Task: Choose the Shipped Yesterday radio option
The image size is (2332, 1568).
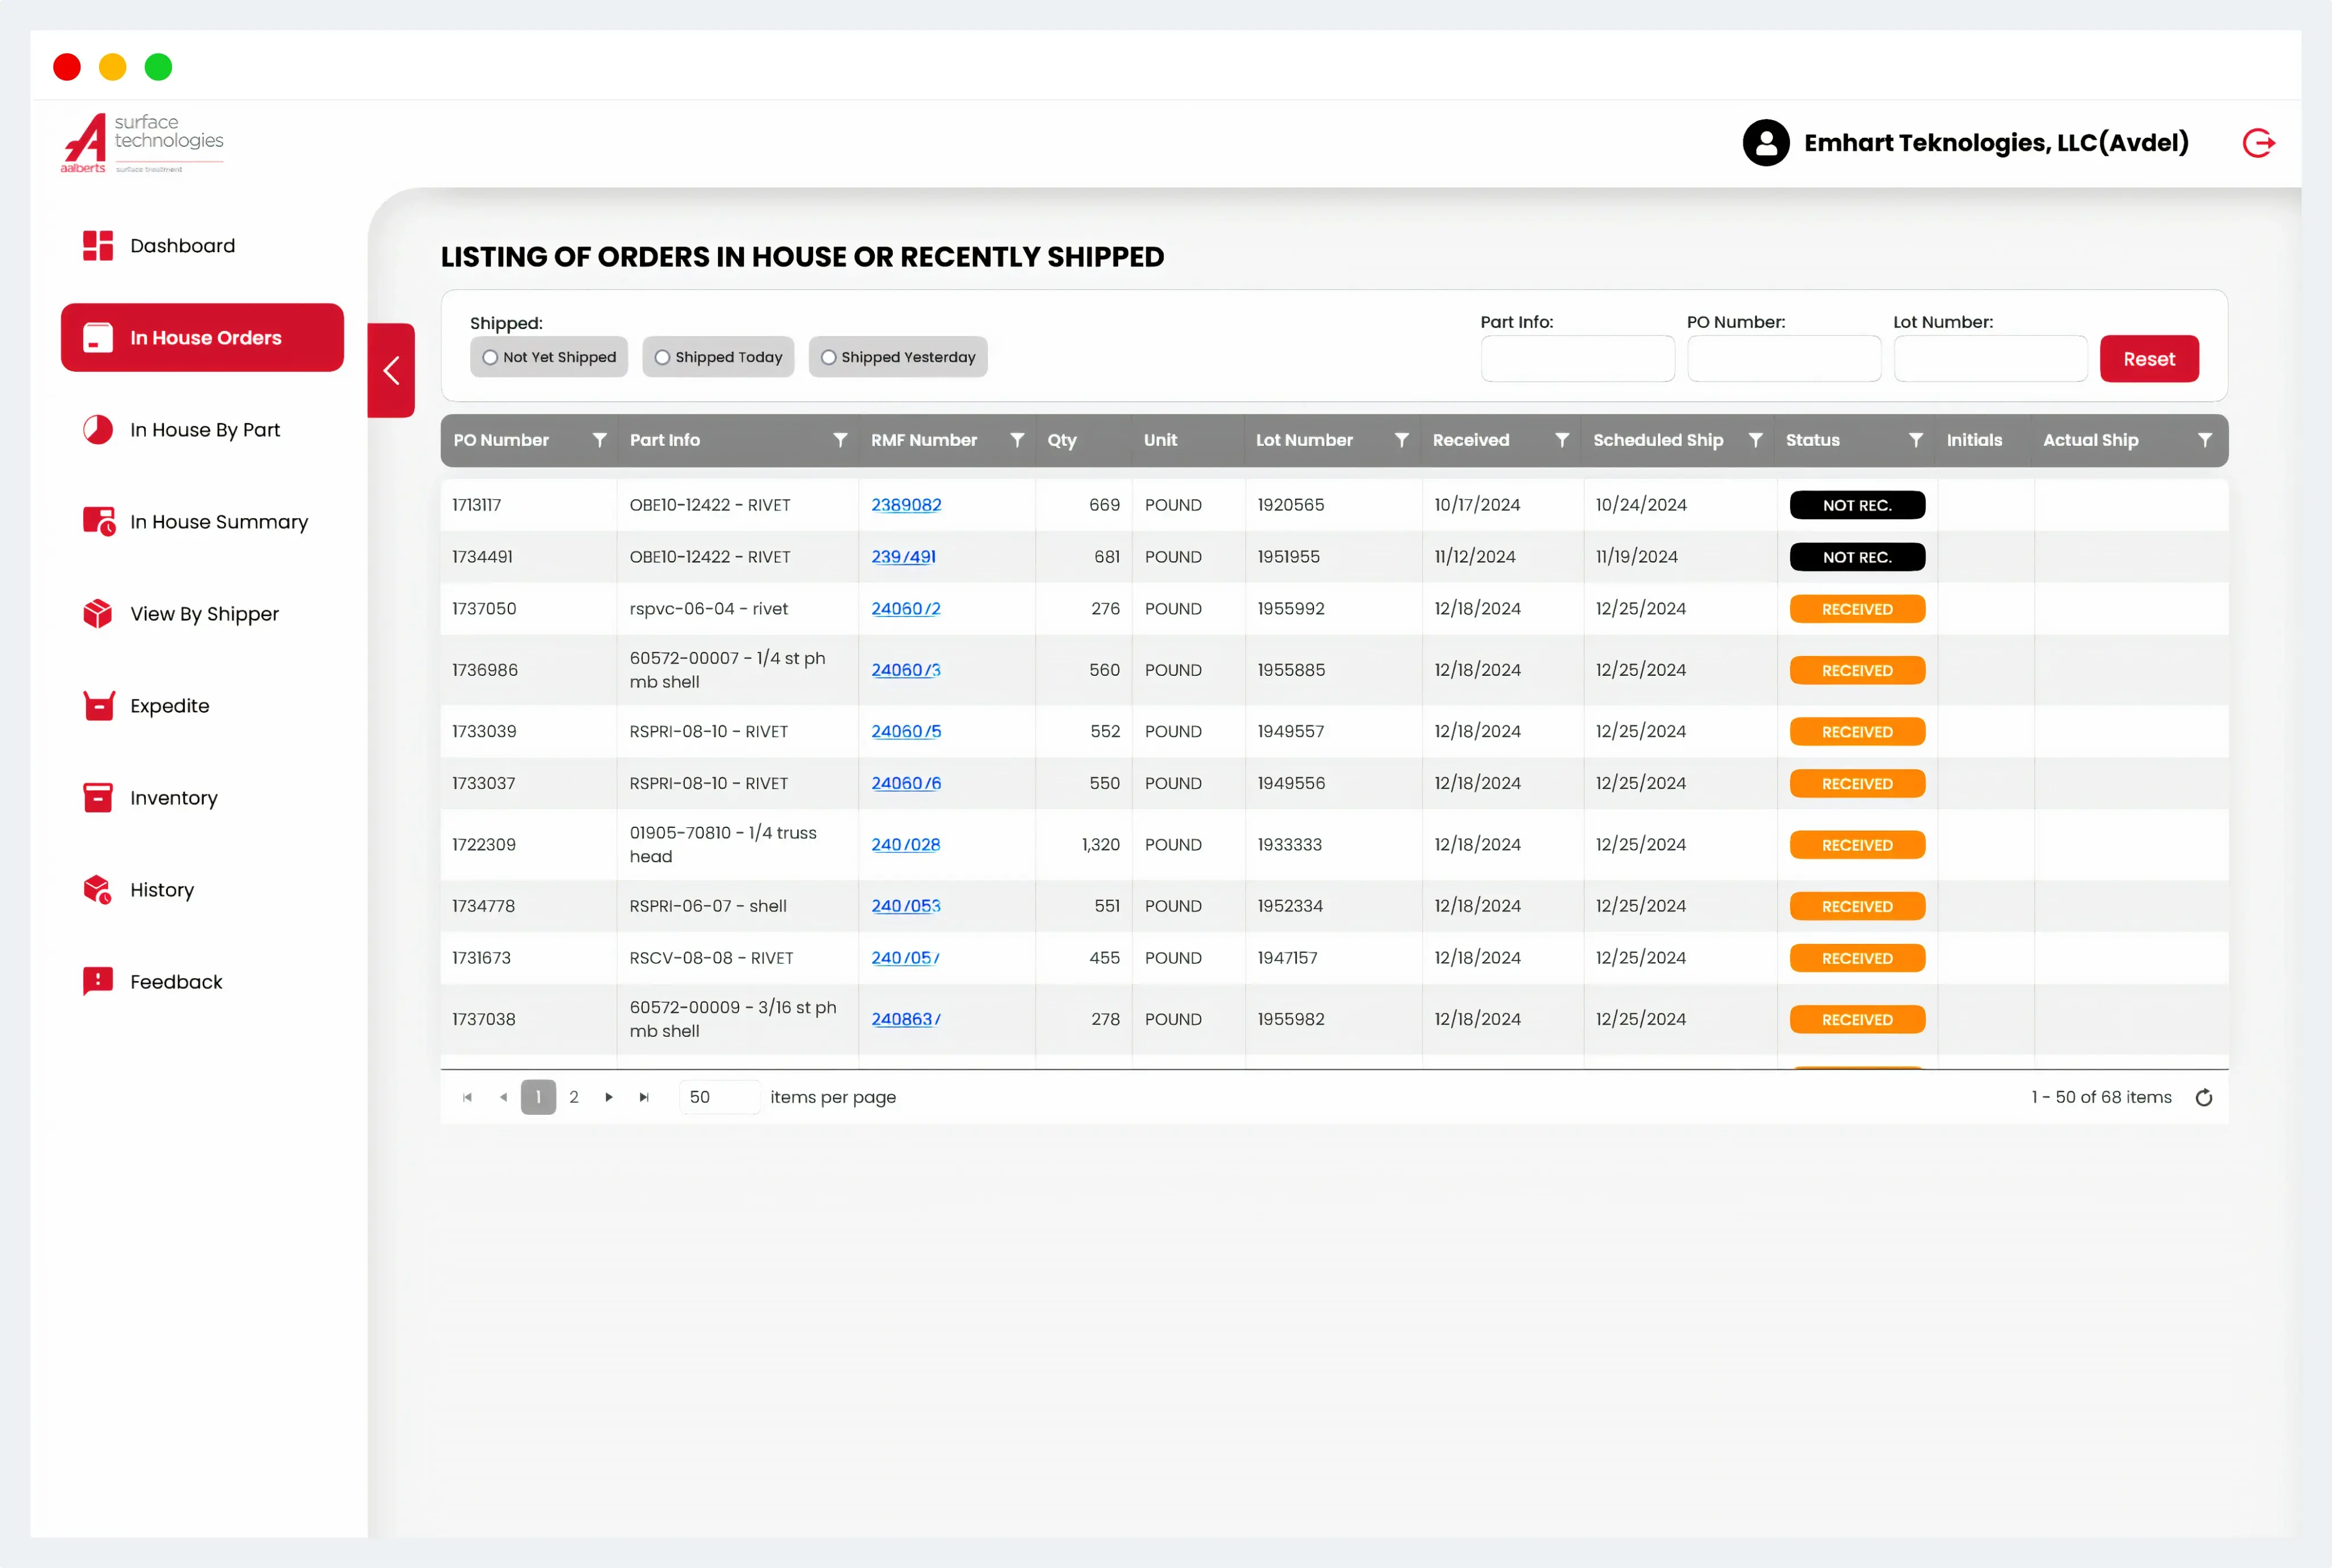Action: tap(828, 357)
